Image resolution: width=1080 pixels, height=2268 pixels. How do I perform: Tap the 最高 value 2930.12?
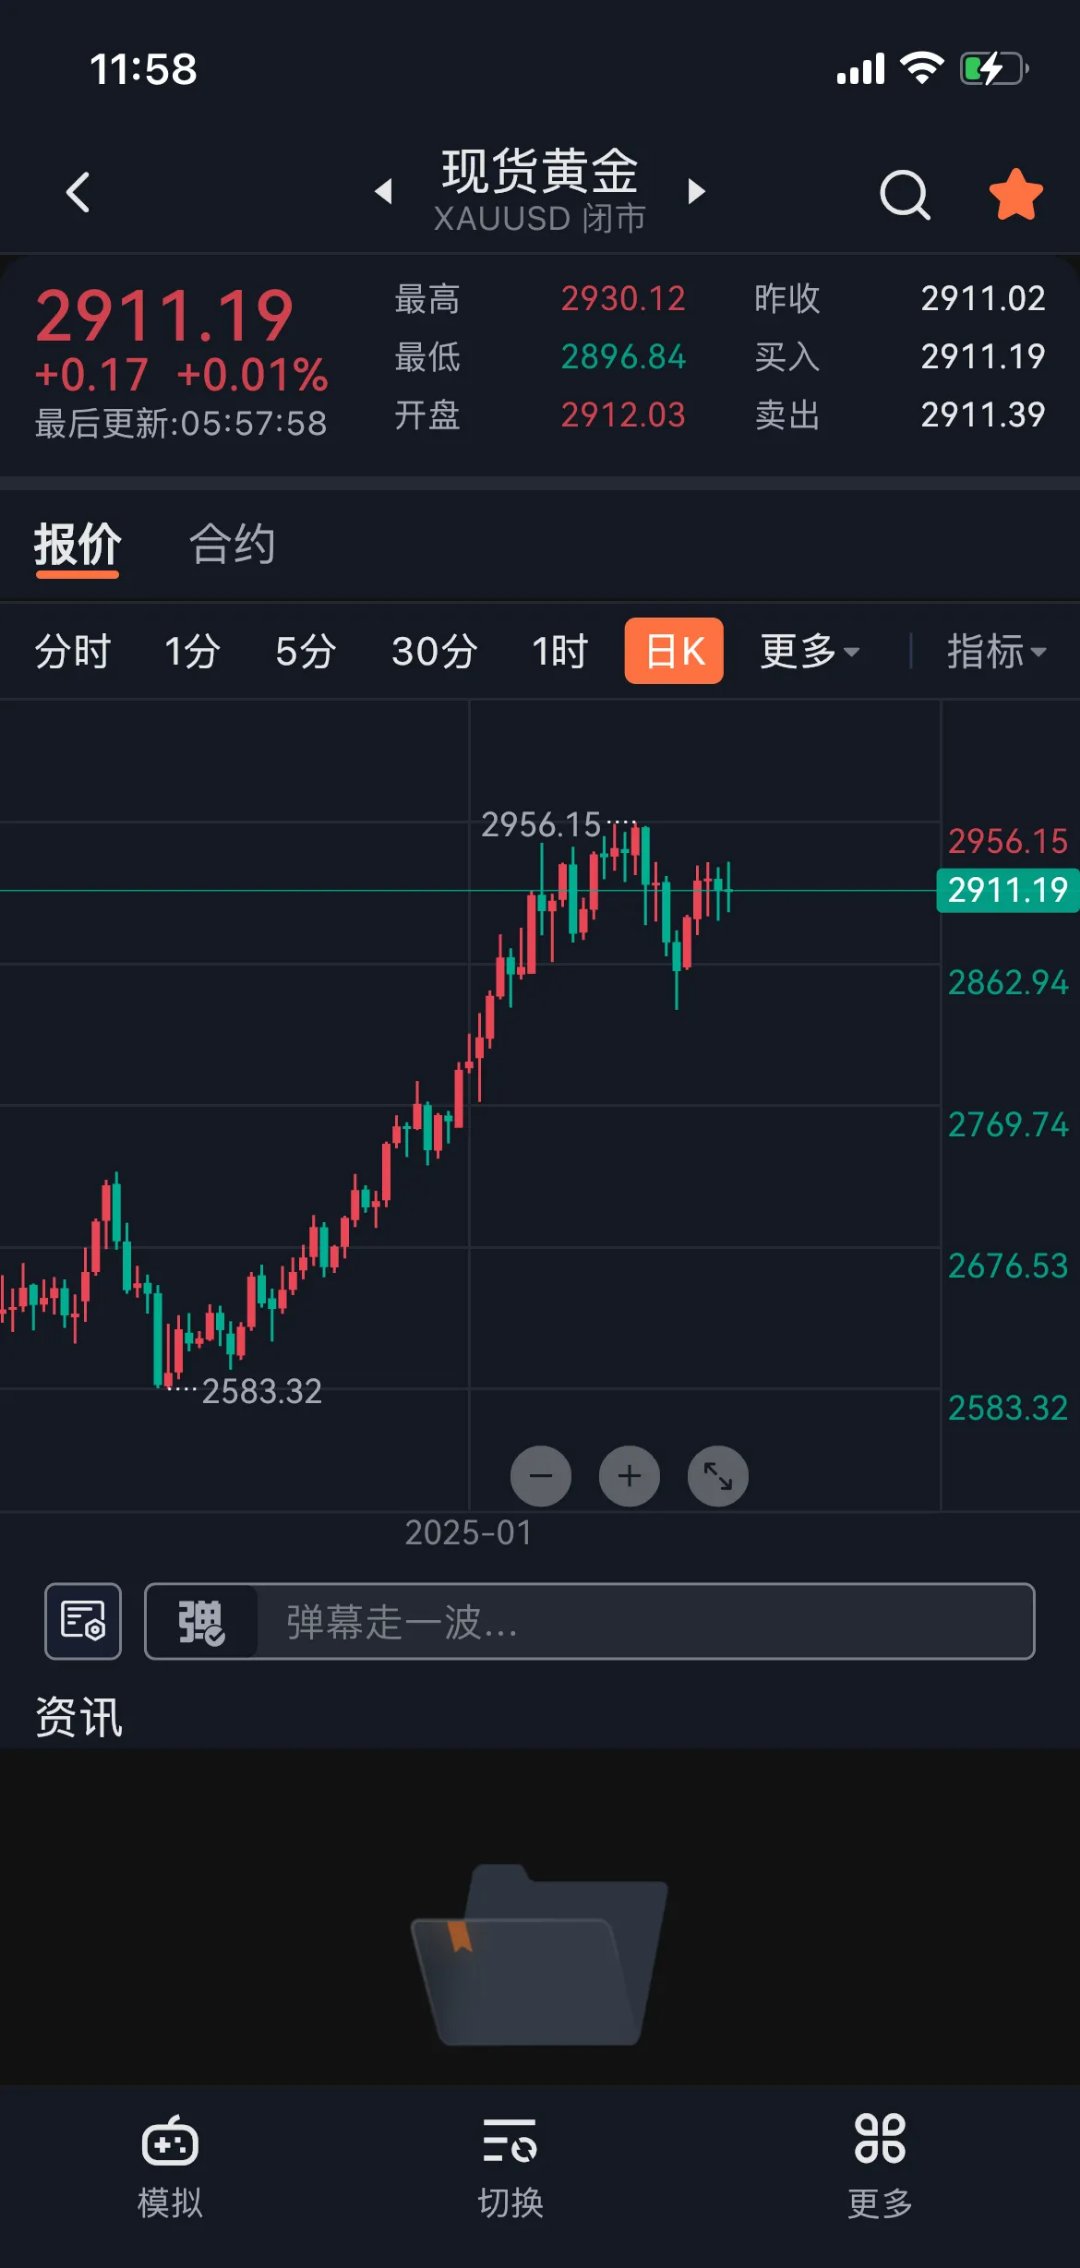(622, 298)
